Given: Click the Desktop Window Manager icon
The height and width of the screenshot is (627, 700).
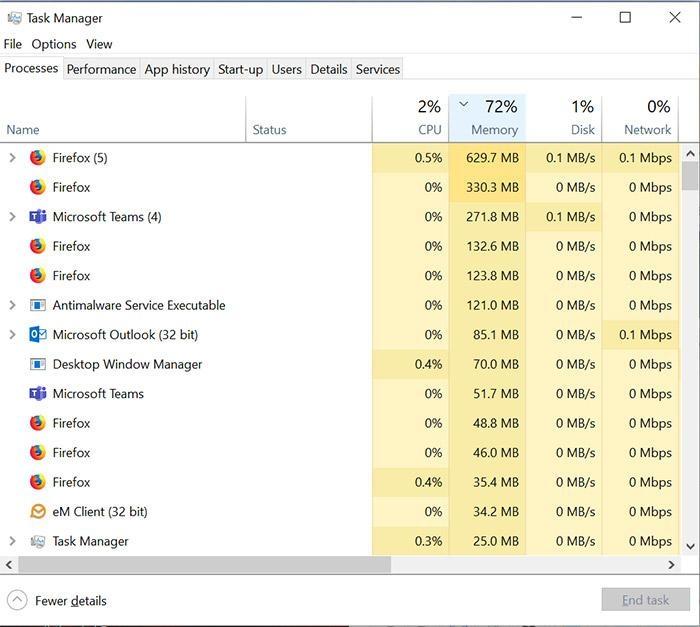Looking at the screenshot, I should (38, 364).
